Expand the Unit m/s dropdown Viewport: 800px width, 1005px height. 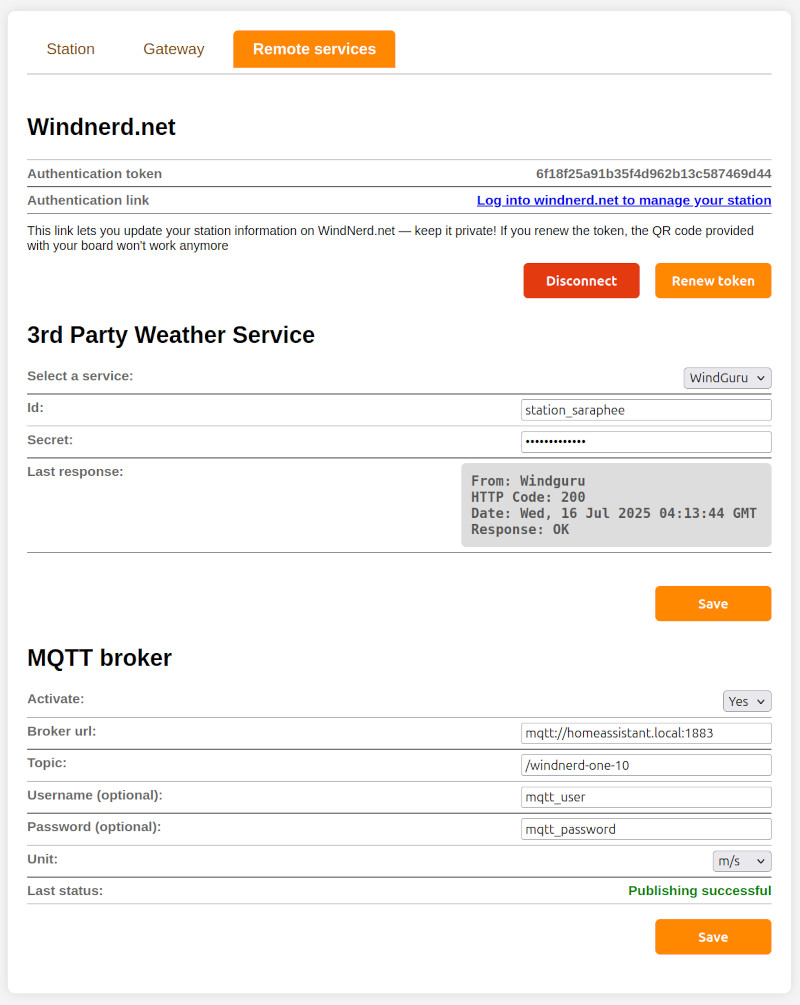[742, 861]
